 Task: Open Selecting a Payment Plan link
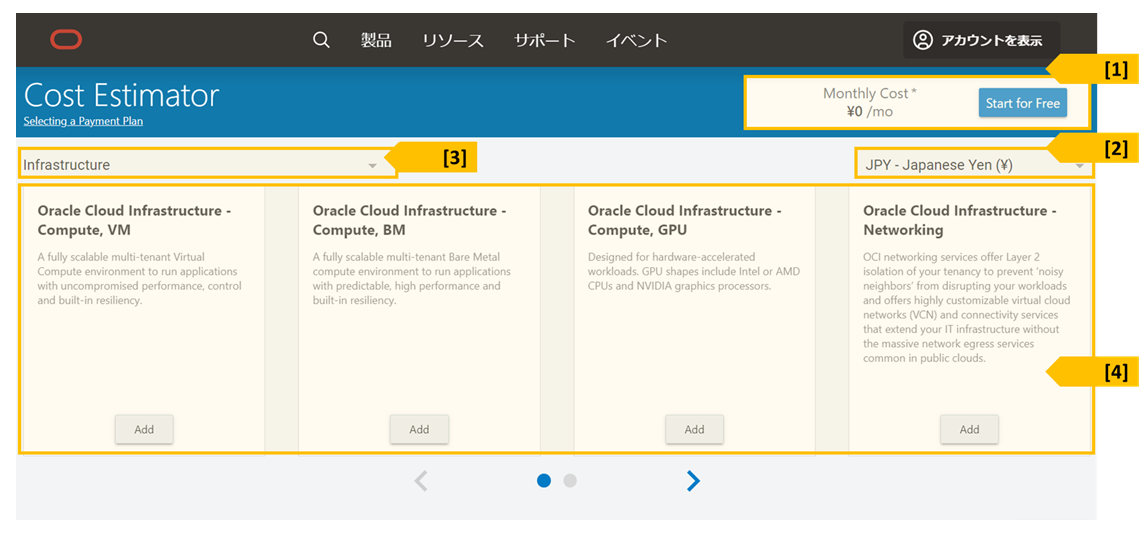(x=83, y=121)
